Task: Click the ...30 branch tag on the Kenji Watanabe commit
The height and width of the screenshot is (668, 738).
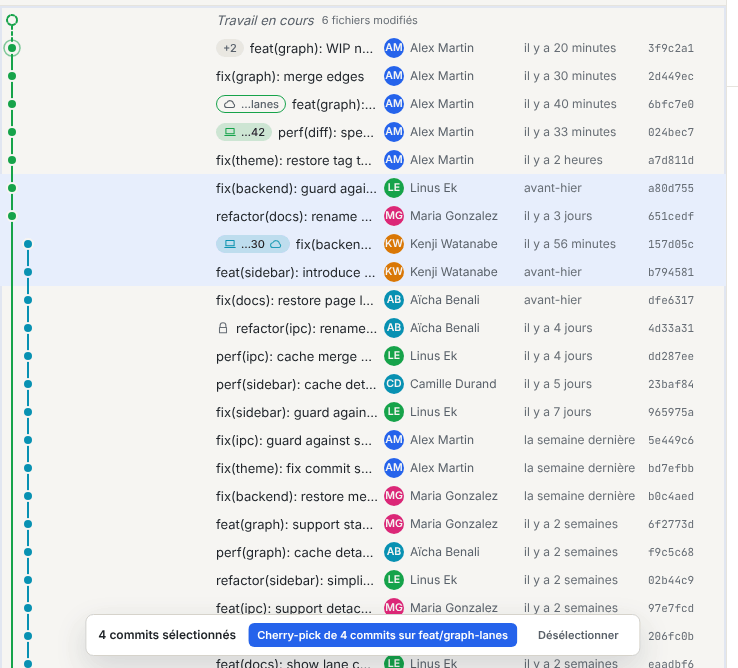Action: pos(253,244)
